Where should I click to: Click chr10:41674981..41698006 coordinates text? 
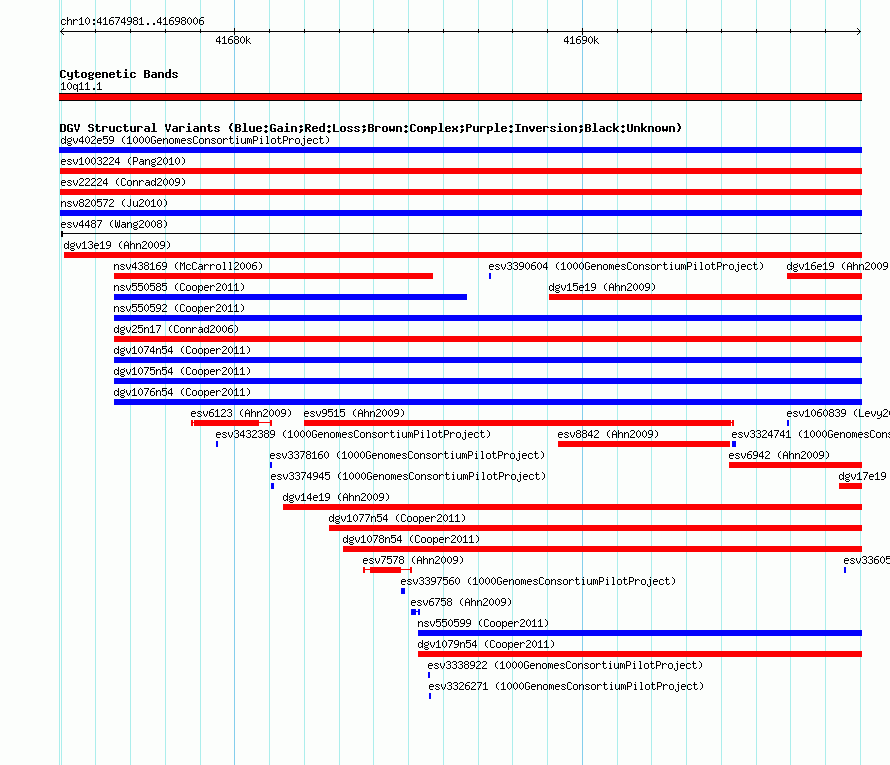point(132,21)
